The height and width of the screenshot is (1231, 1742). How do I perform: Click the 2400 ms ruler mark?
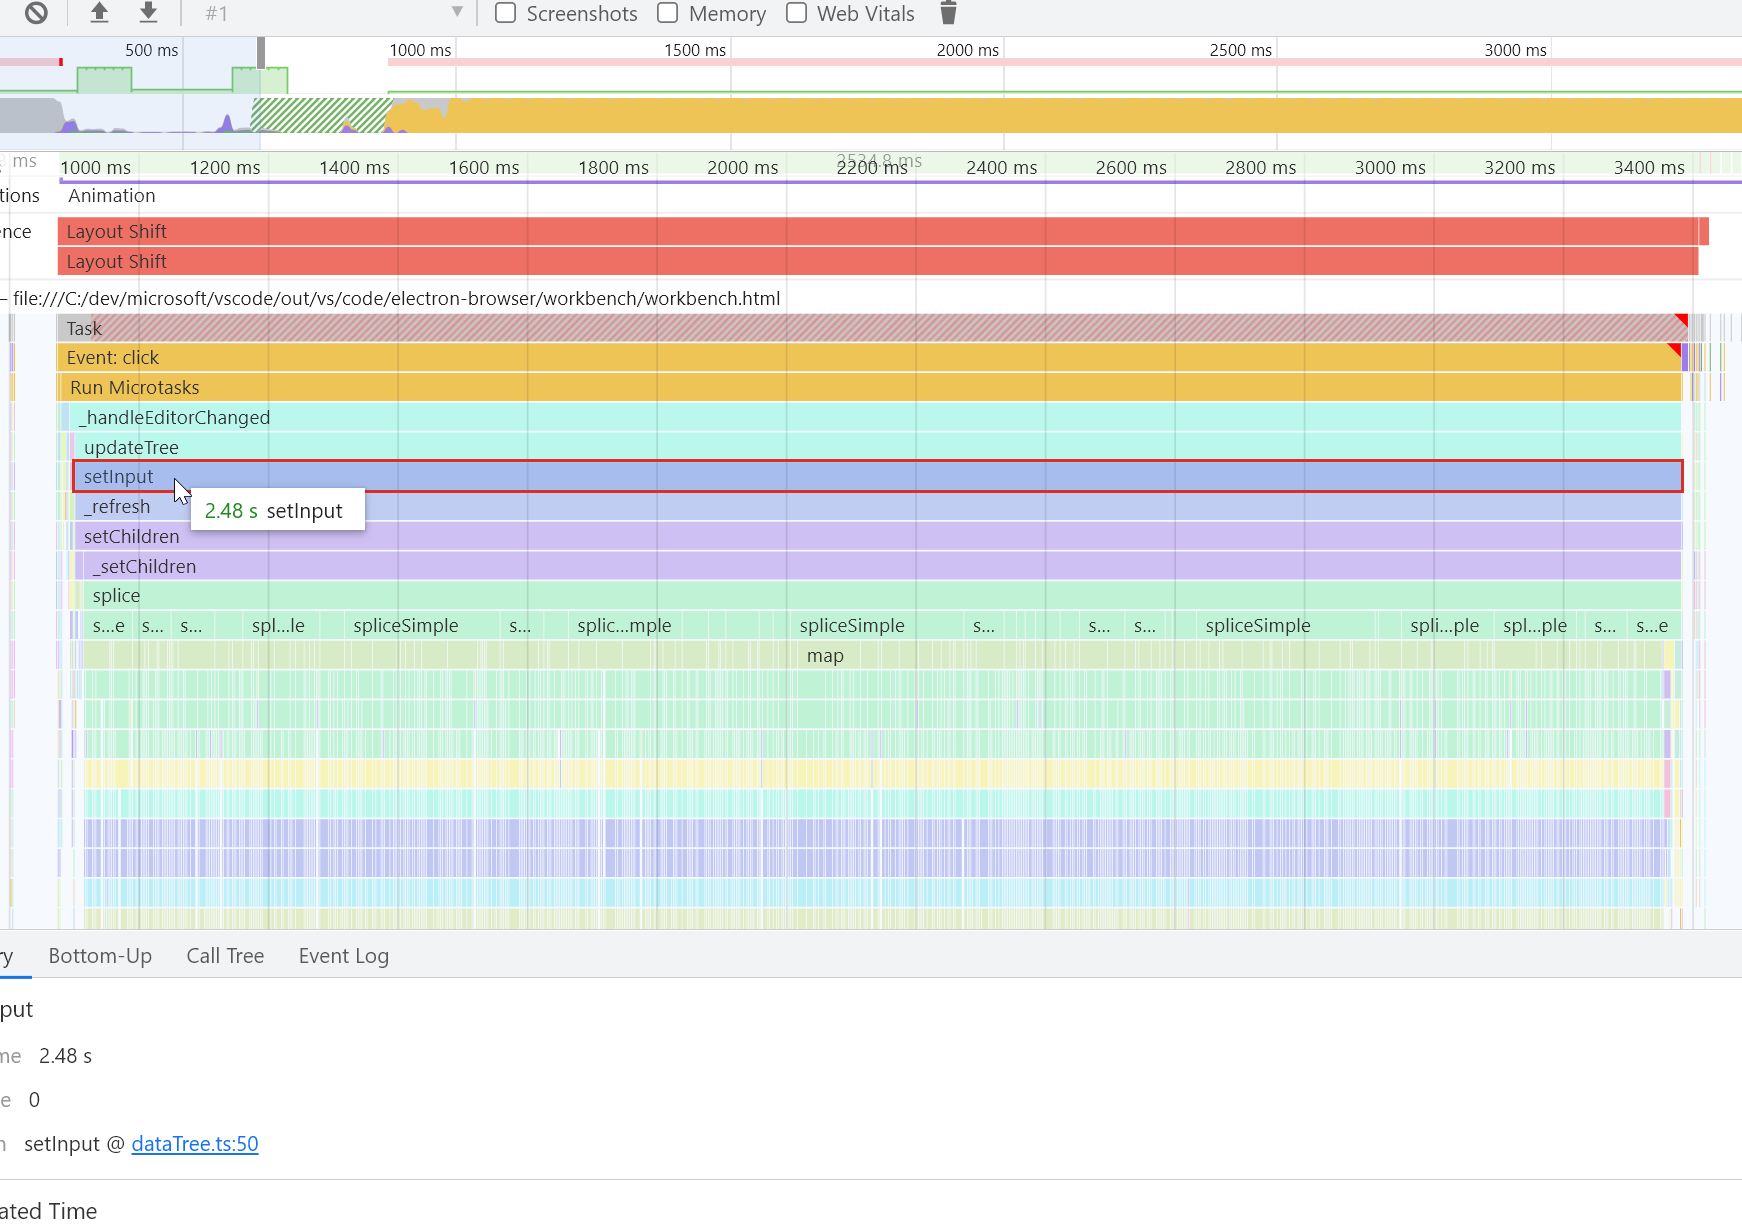point(1001,168)
